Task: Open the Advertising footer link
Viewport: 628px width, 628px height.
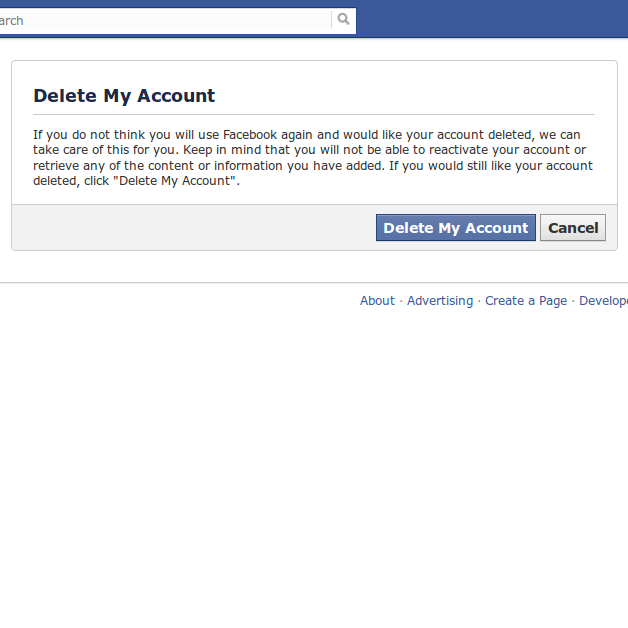Action: [440, 301]
